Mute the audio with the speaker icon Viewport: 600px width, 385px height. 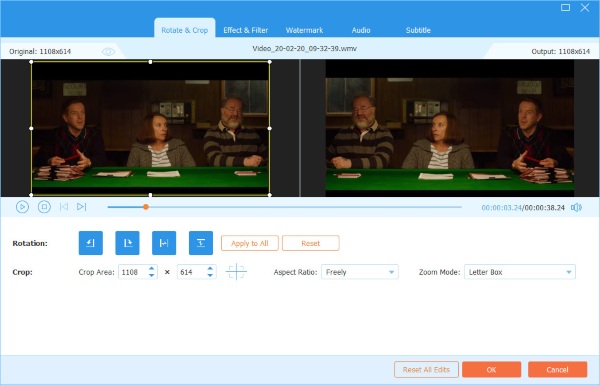click(x=576, y=207)
